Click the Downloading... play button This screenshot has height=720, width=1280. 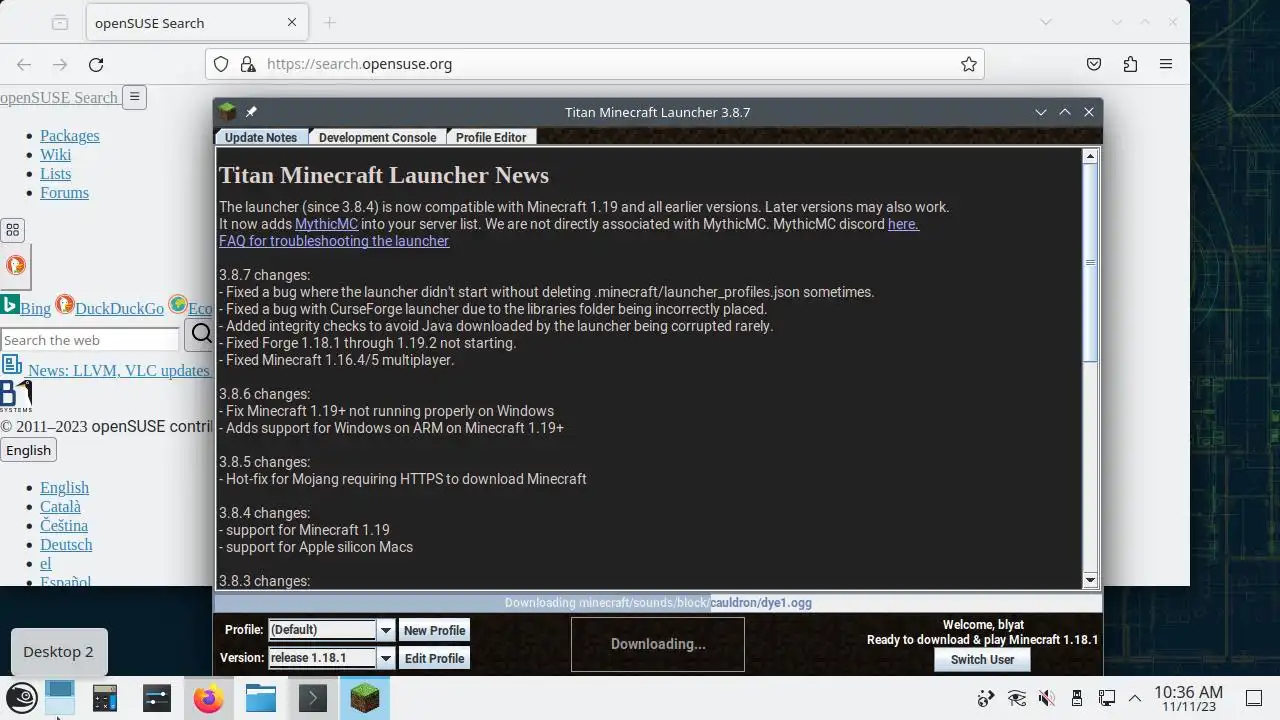(x=658, y=644)
